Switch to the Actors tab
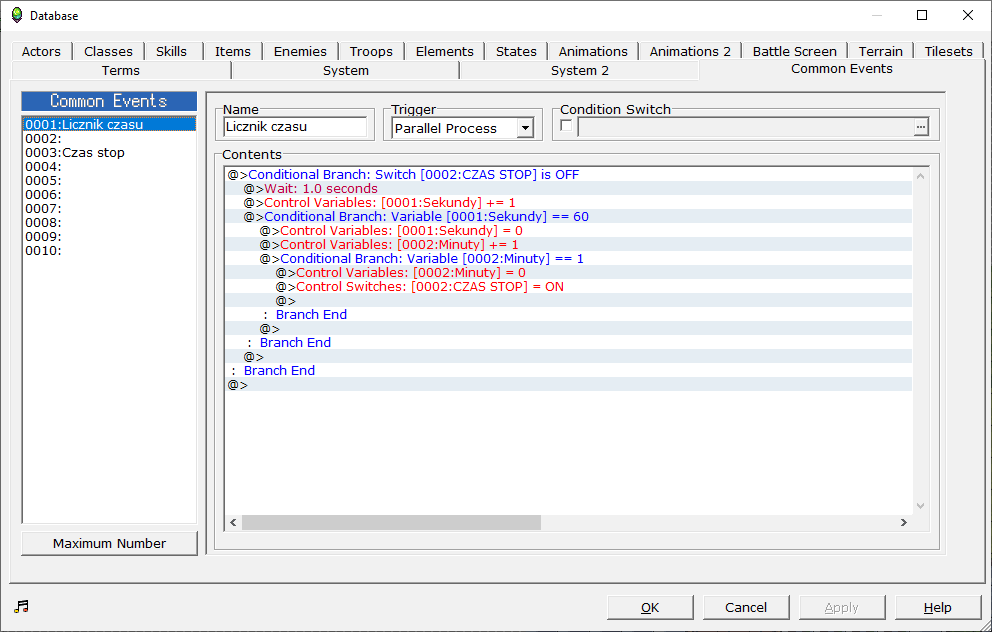Image resolution: width=992 pixels, height=632 pixels. tap(41, 51)
